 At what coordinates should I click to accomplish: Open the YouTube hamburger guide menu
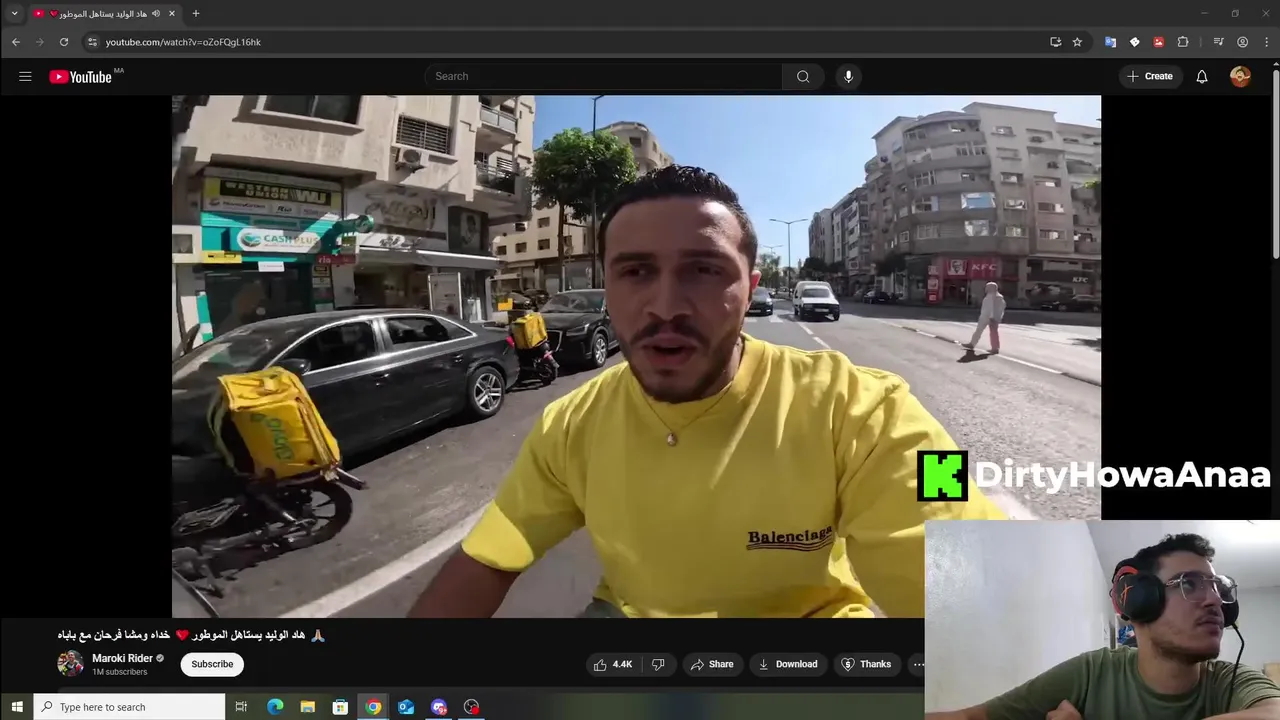[x=25, y=76]
